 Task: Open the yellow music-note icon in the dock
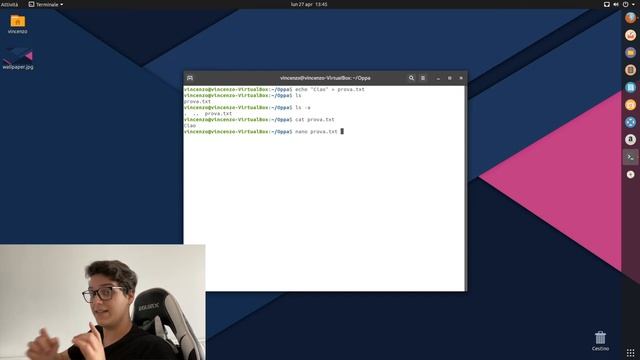click(631, 105)
